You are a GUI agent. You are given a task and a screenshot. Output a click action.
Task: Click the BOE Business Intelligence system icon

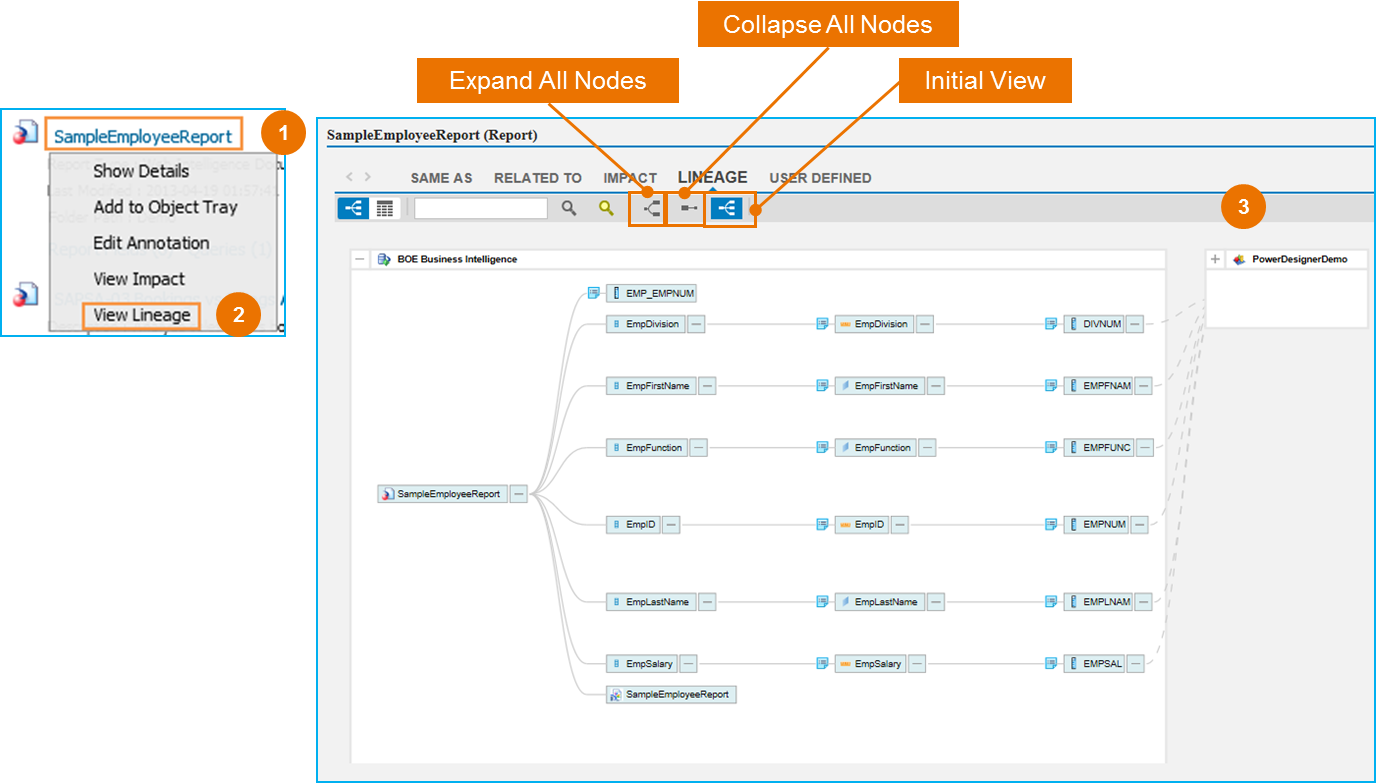(384, 259)
